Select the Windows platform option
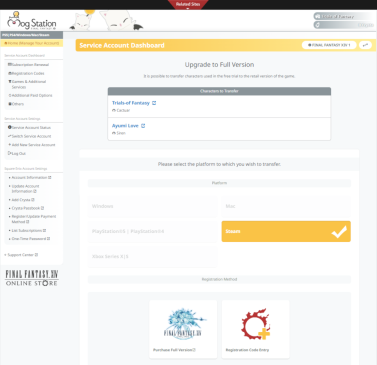The image size is (377, 365). 153,206
